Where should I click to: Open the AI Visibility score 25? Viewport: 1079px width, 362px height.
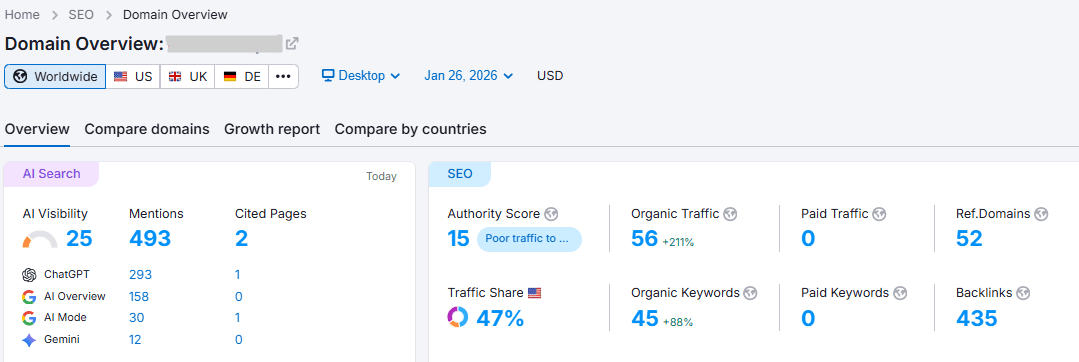[x=79, y=239]
